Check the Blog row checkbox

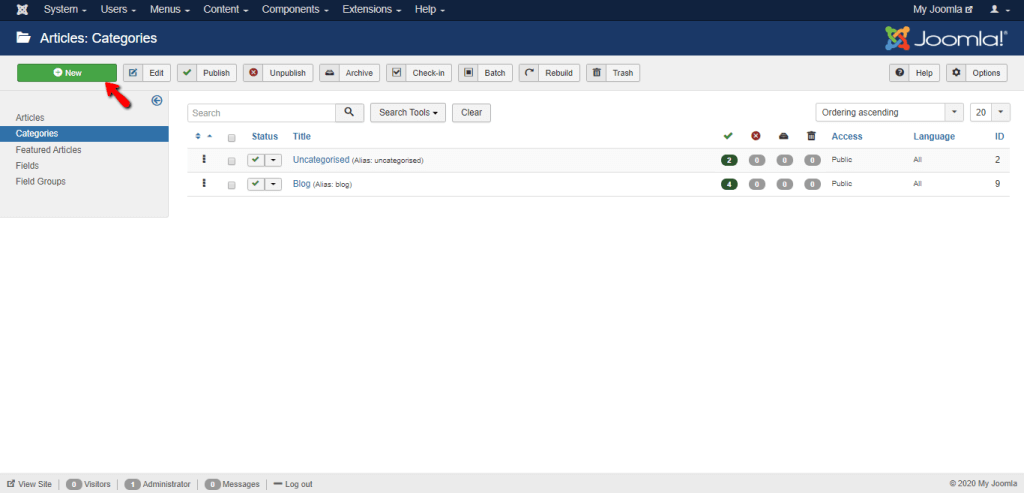pyautogui.click(x=231, y=185)
